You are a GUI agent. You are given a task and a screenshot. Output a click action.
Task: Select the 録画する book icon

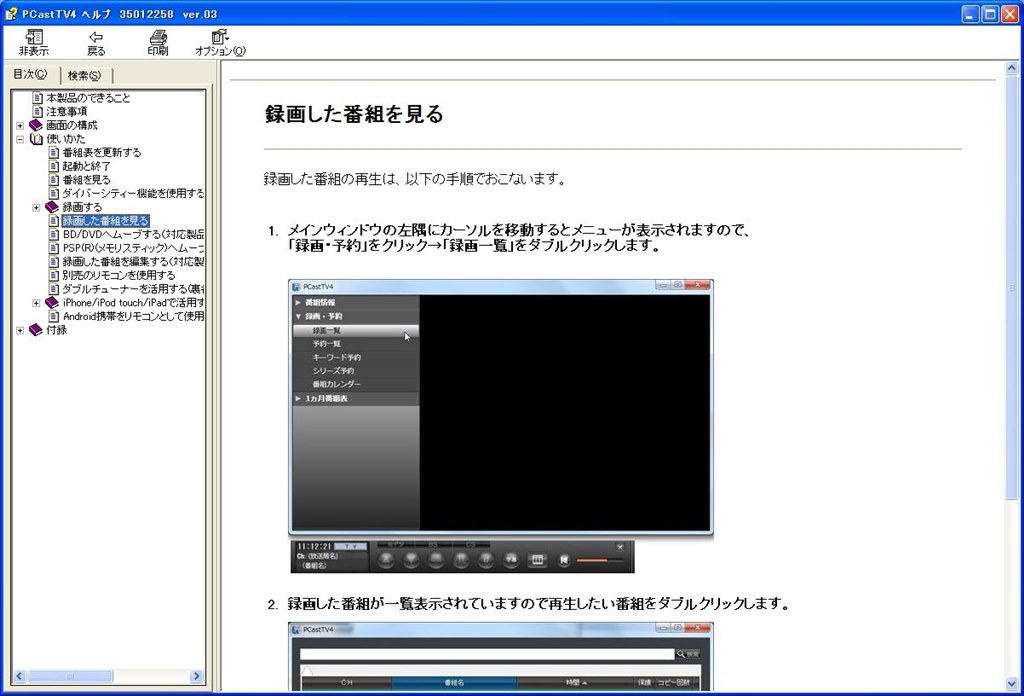pos(52,207)
